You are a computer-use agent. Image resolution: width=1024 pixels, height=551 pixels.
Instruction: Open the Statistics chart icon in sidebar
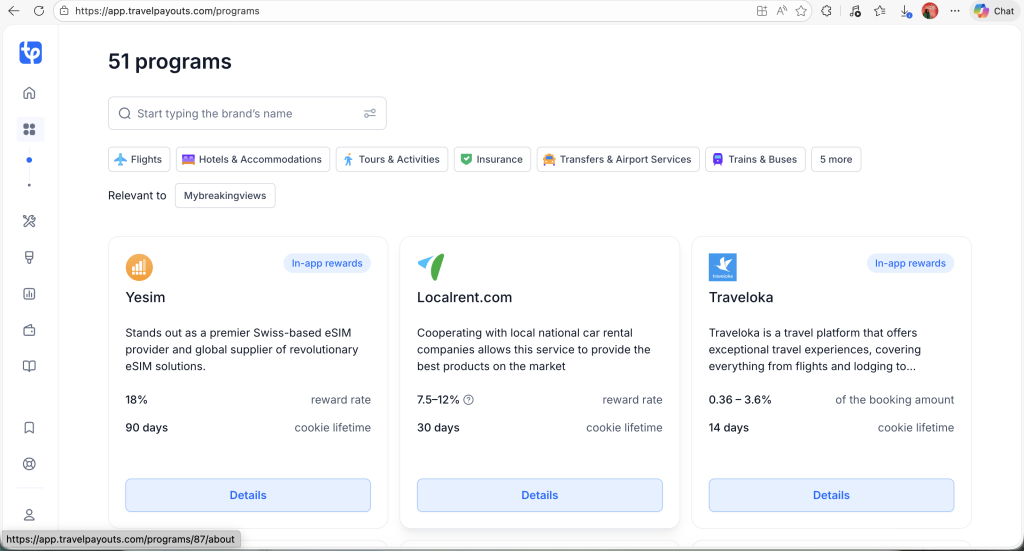[29, 294]
